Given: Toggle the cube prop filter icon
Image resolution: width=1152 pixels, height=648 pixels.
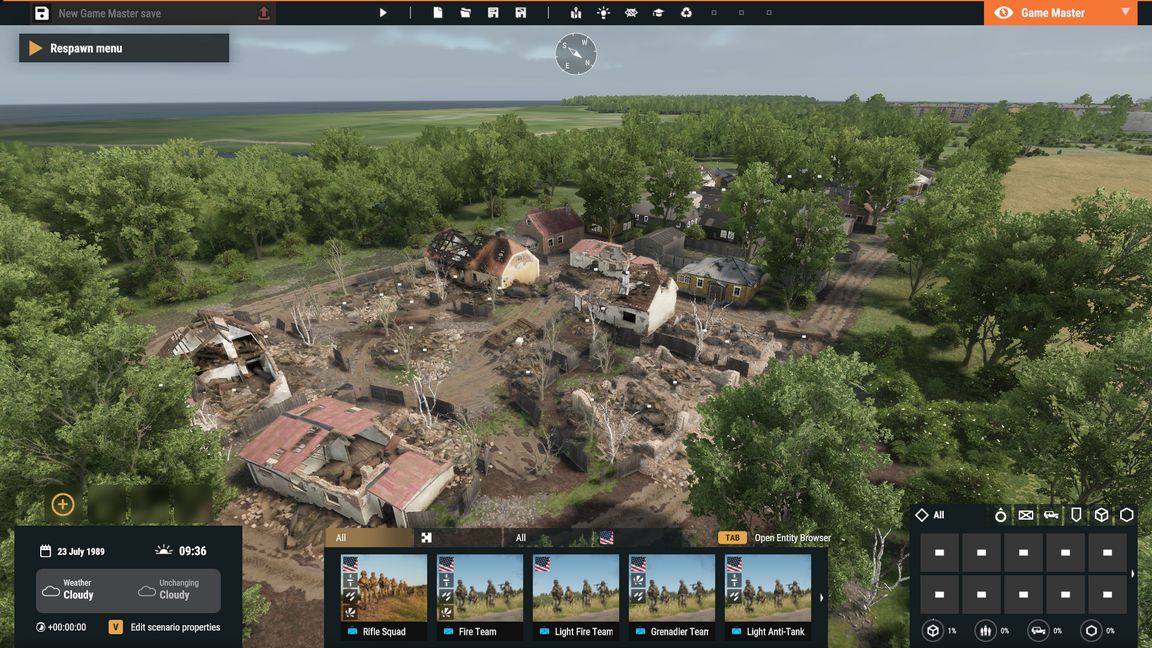Looking at the screenshot, I should point(1101,515).
